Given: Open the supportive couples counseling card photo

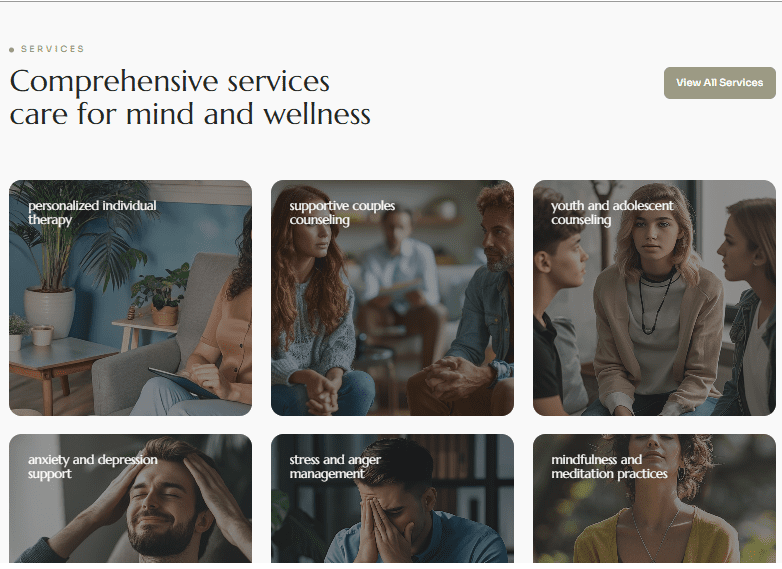Looking at the screenshot, I should pos(392,298).
